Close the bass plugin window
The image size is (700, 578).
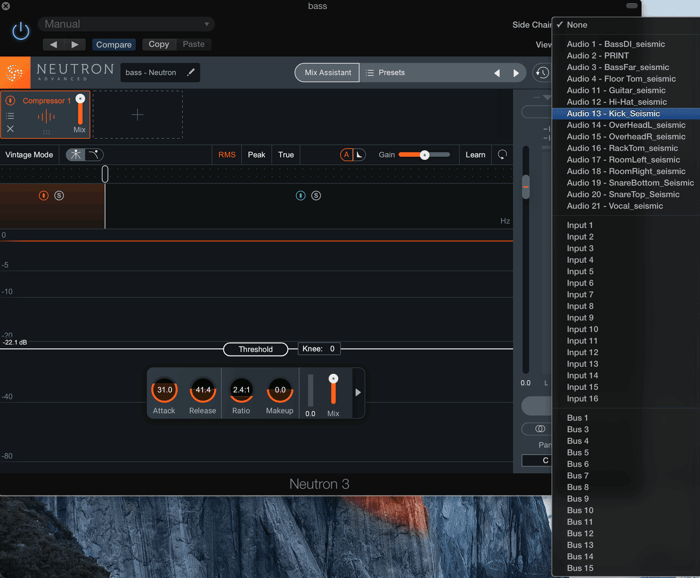[x=6, y=6]
